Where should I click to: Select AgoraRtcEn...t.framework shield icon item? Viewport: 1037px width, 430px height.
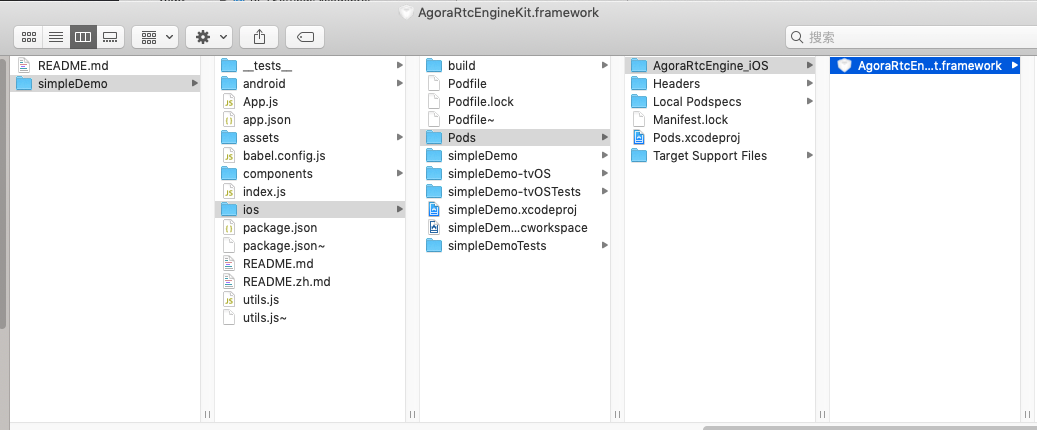pos(844,65)
